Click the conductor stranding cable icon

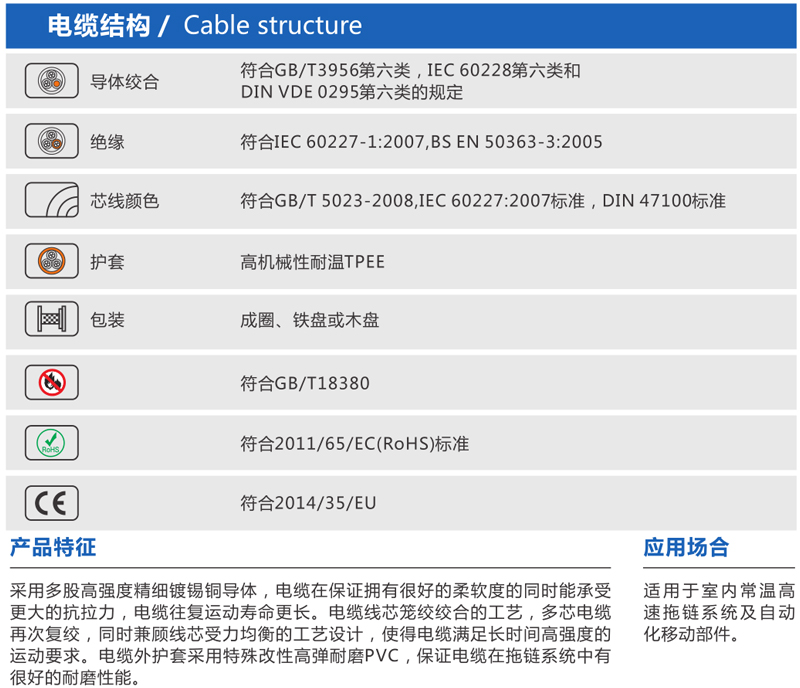[51, 82]
